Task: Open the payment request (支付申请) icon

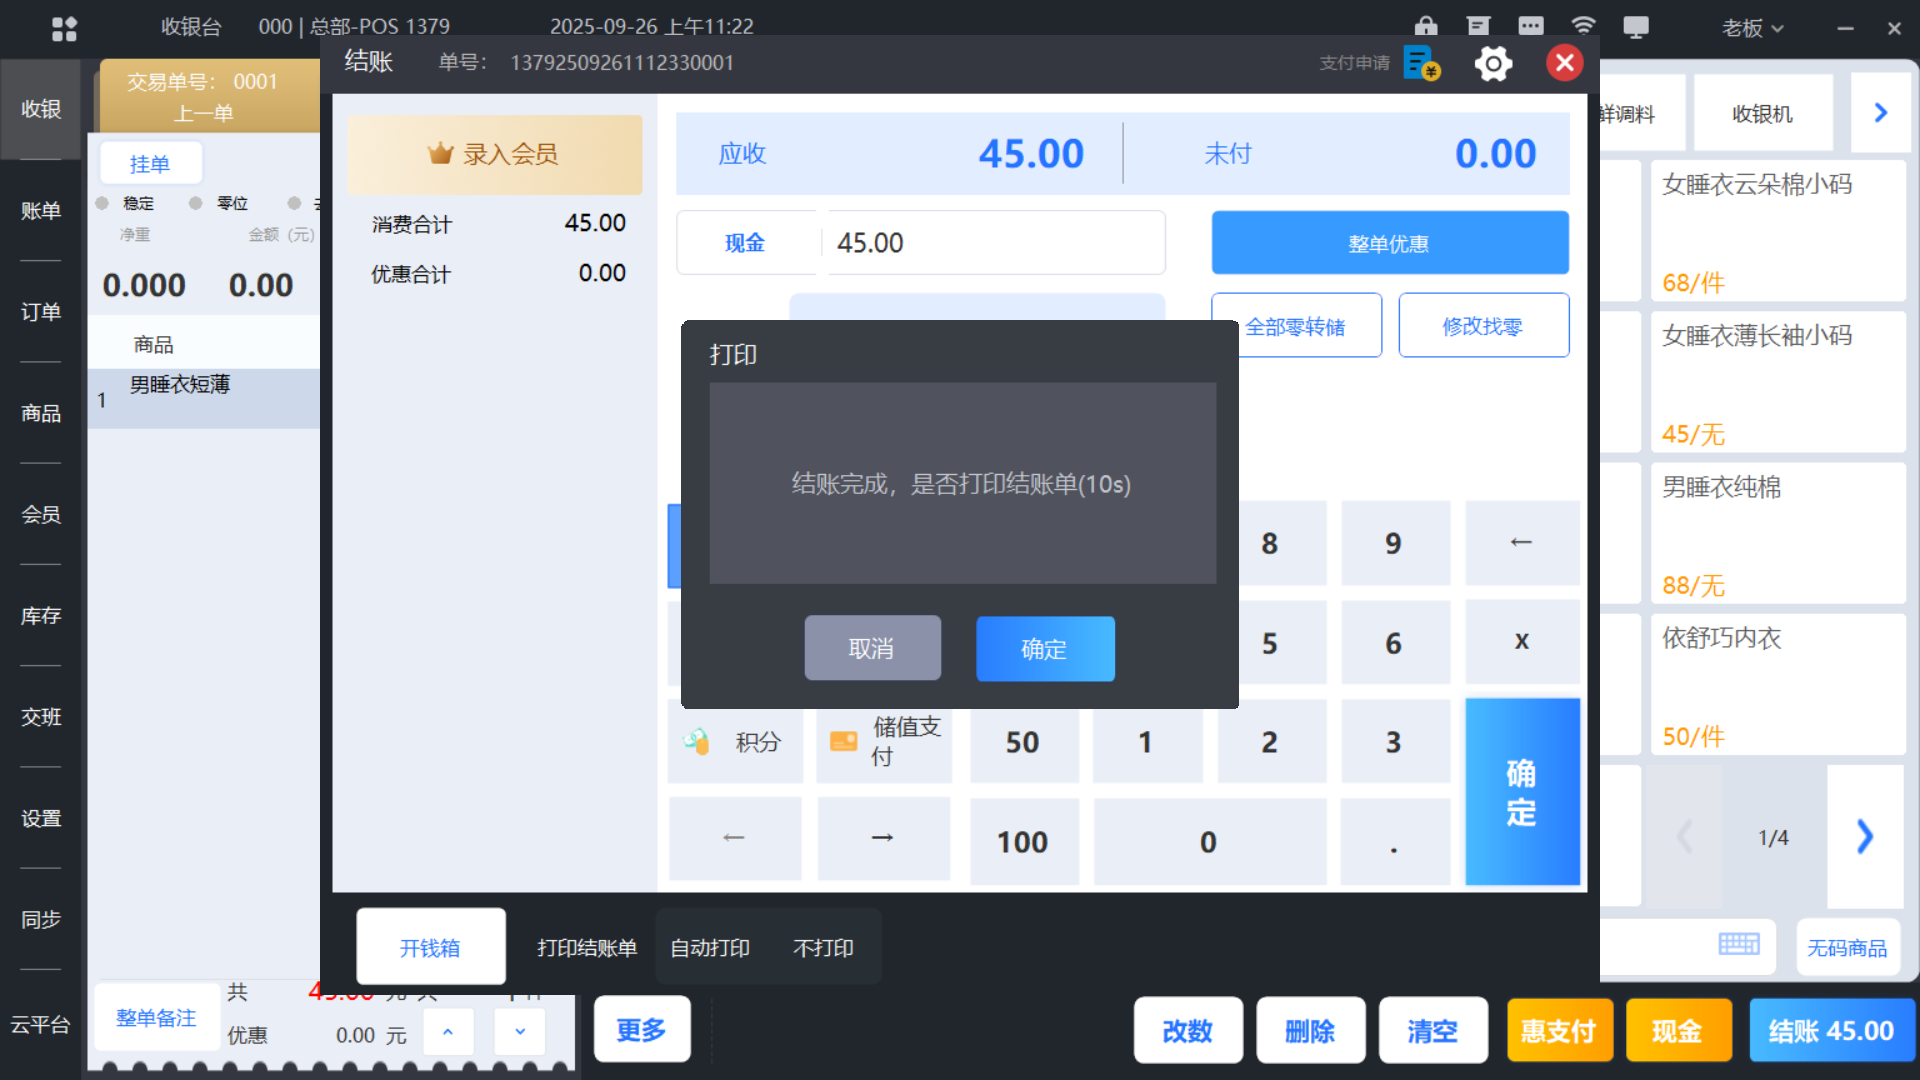Action: (x=1422, y=63)
